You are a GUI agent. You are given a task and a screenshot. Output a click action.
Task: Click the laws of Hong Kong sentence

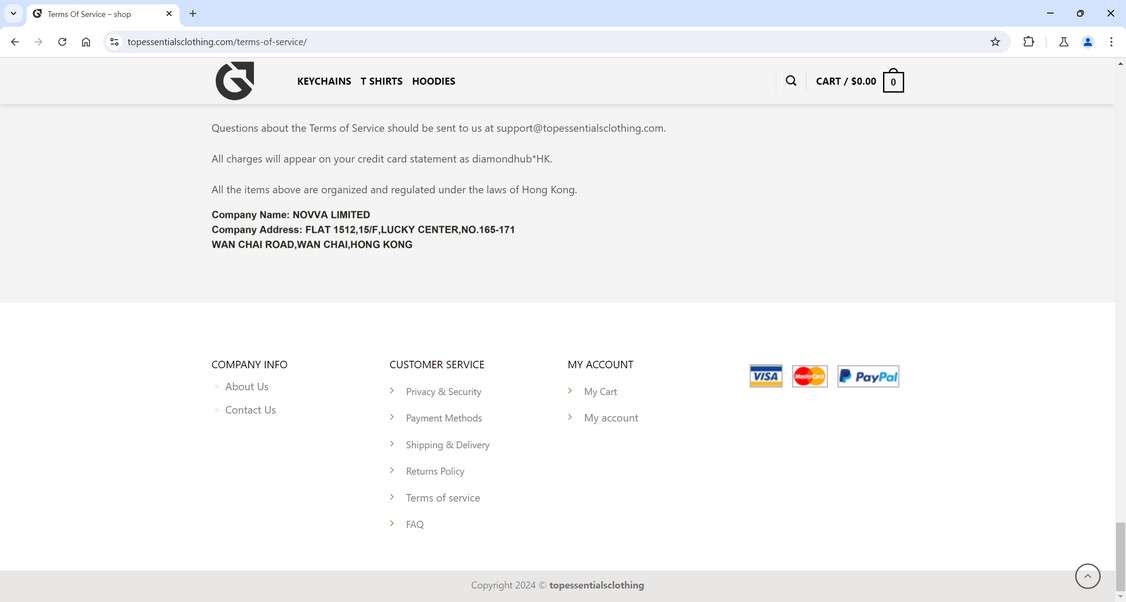click(x=394, y=190)
